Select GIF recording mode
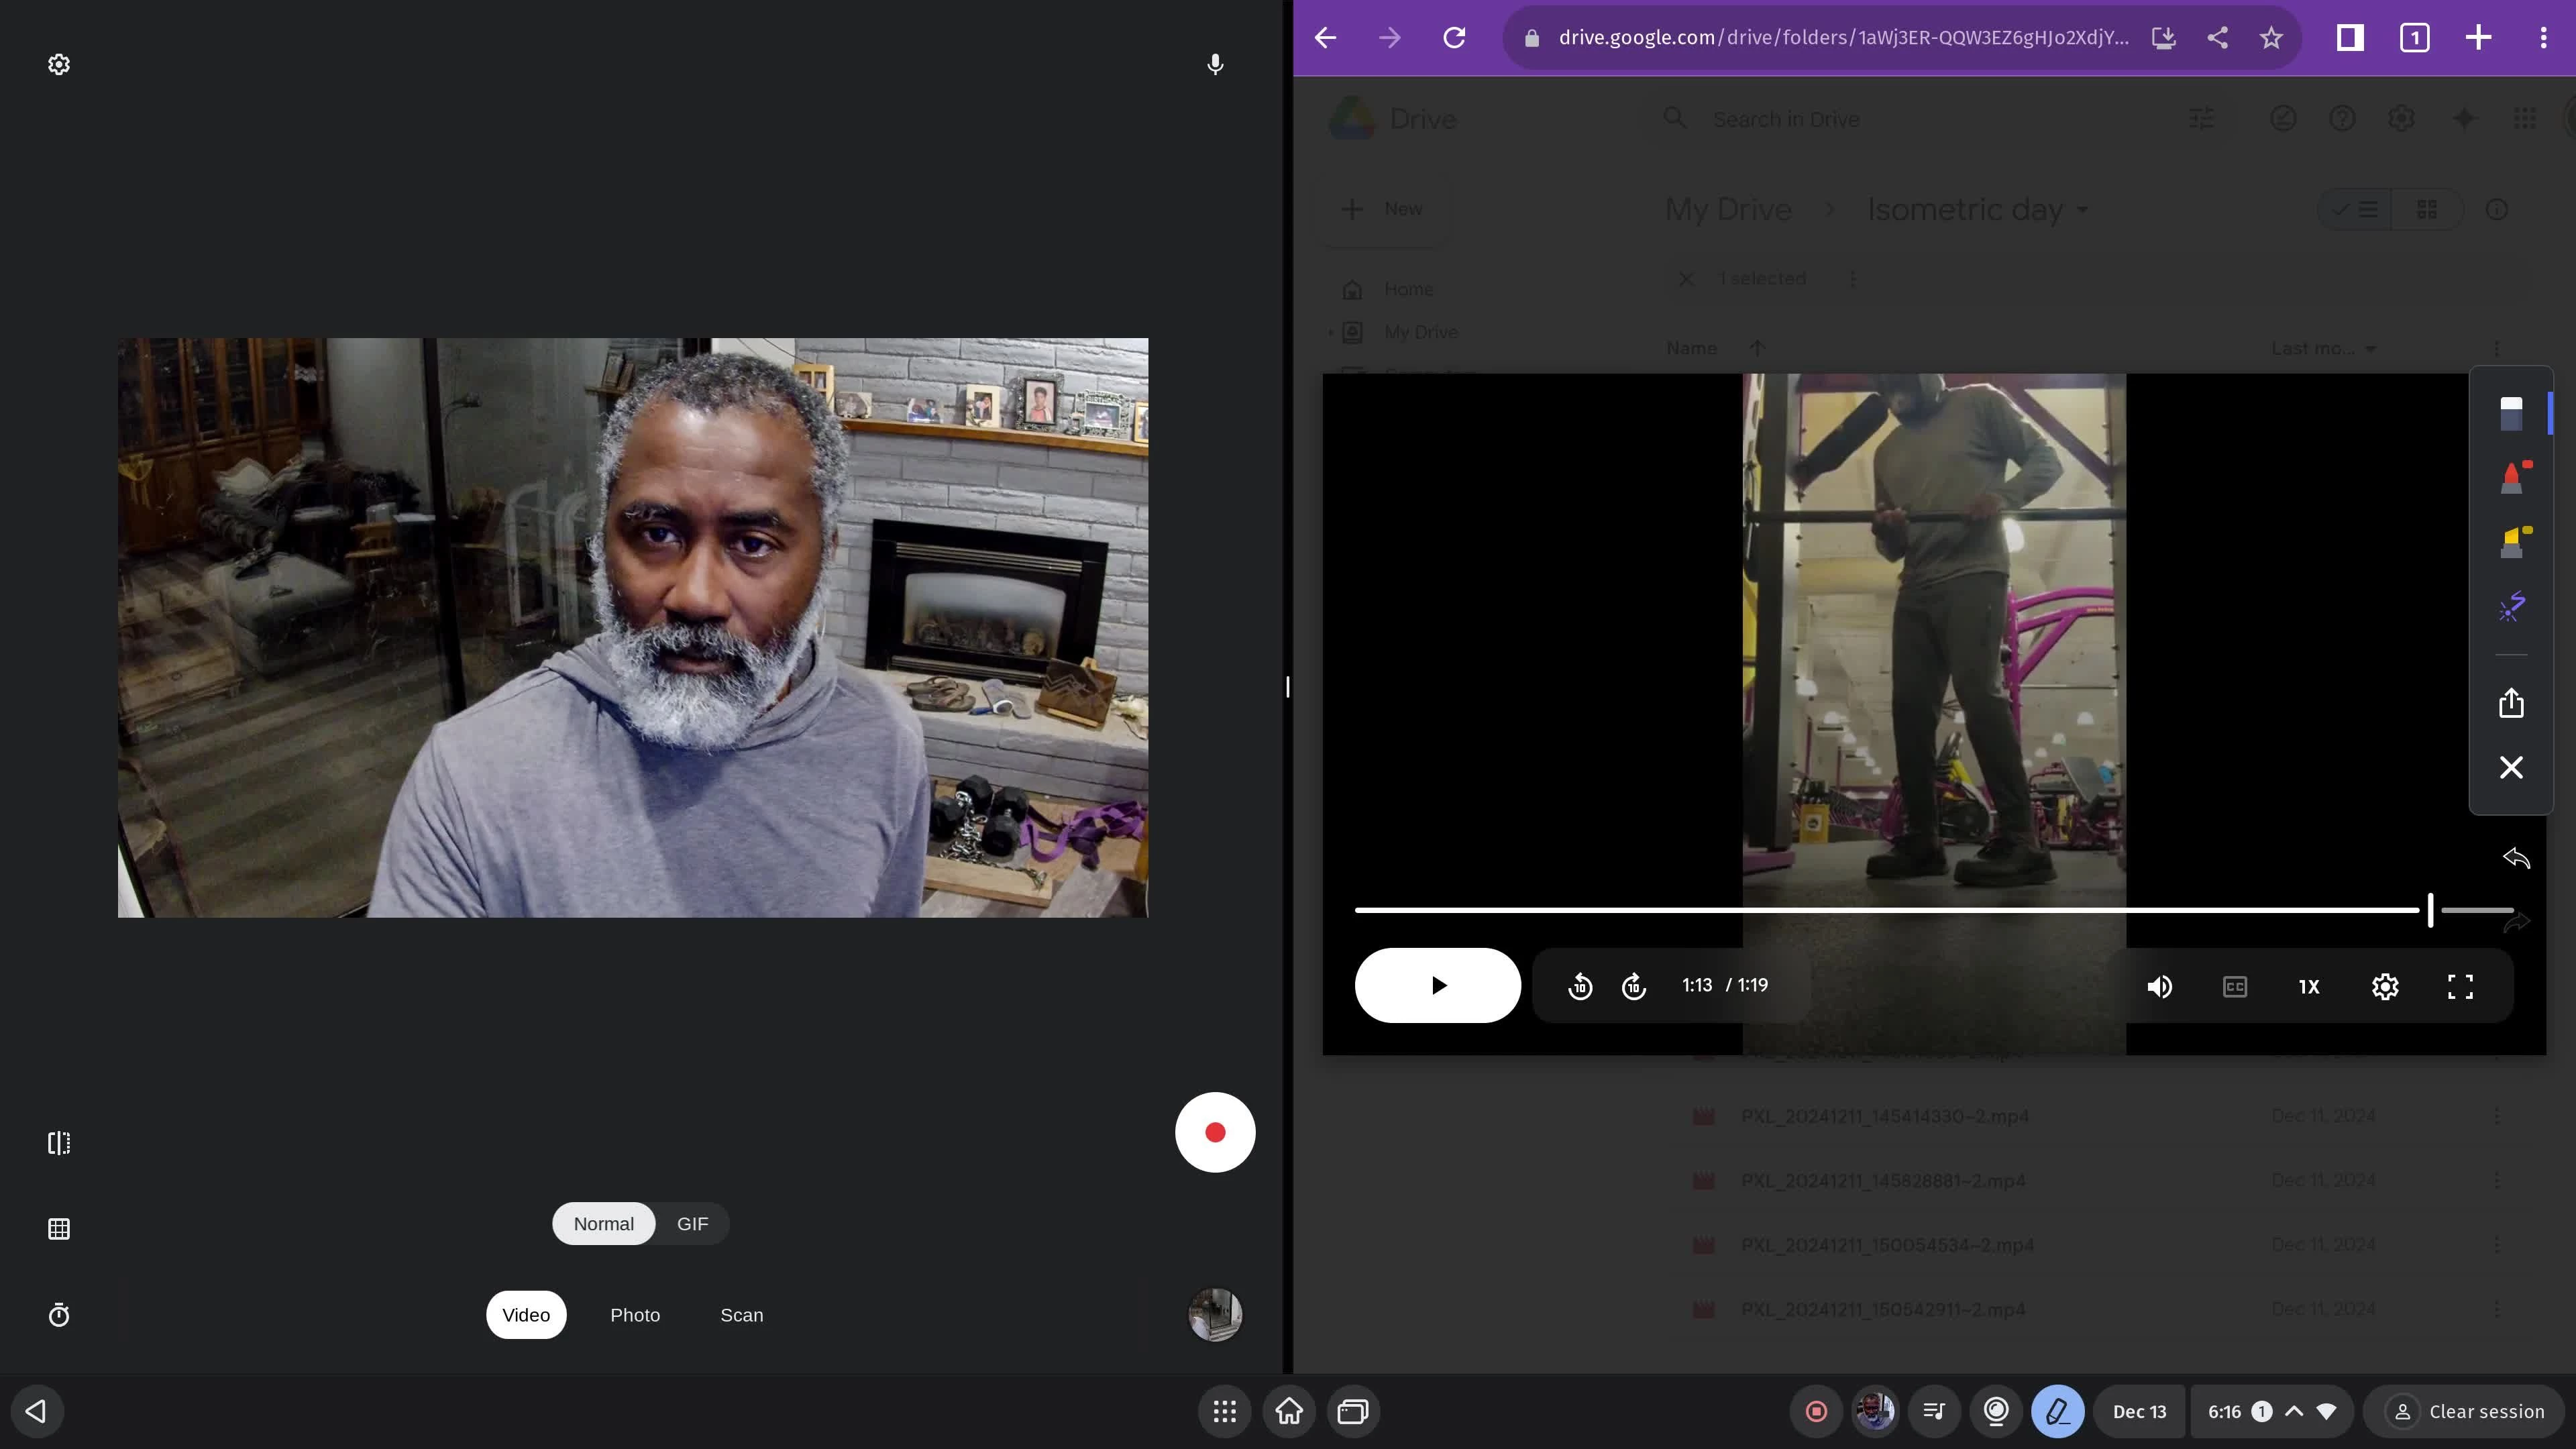This screenshot has height=1449, width=2576. point(692,1224)
